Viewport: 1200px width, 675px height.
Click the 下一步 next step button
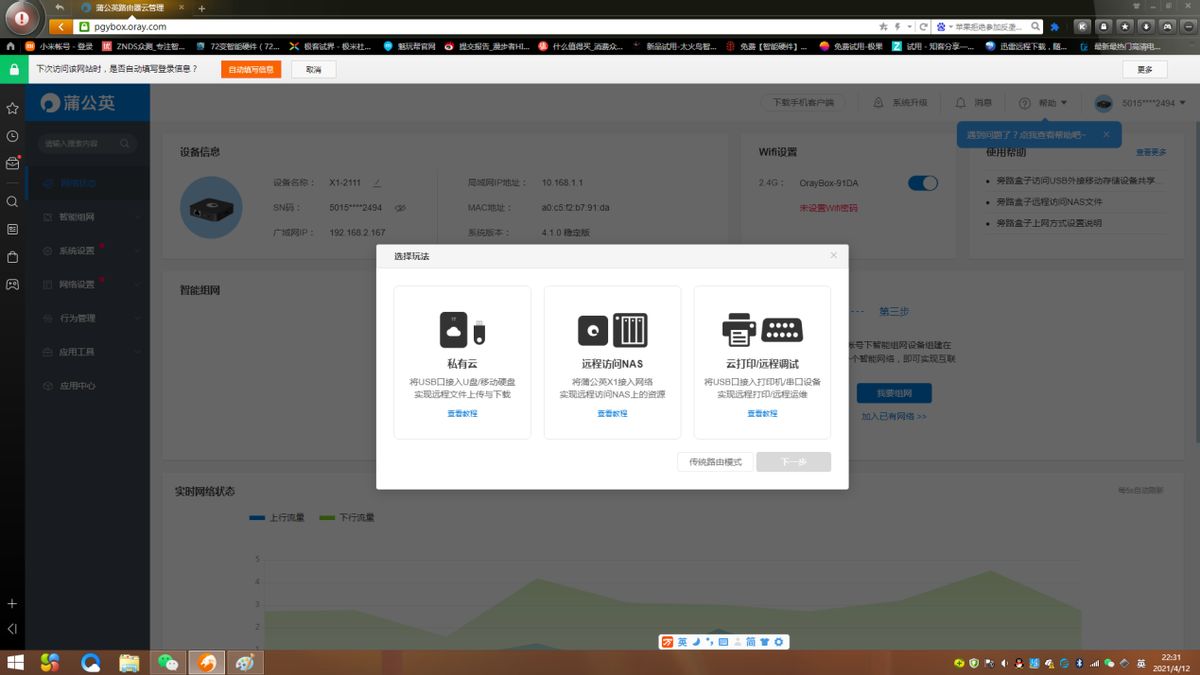click(793, 462)
